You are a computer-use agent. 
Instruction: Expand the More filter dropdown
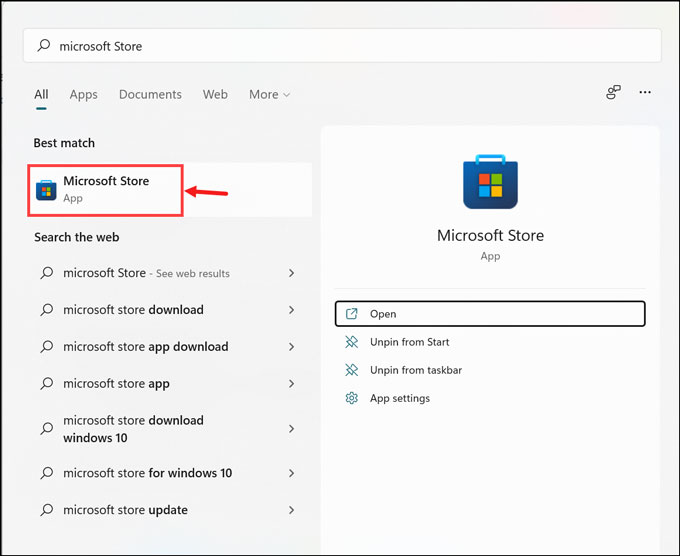[269, 94]
